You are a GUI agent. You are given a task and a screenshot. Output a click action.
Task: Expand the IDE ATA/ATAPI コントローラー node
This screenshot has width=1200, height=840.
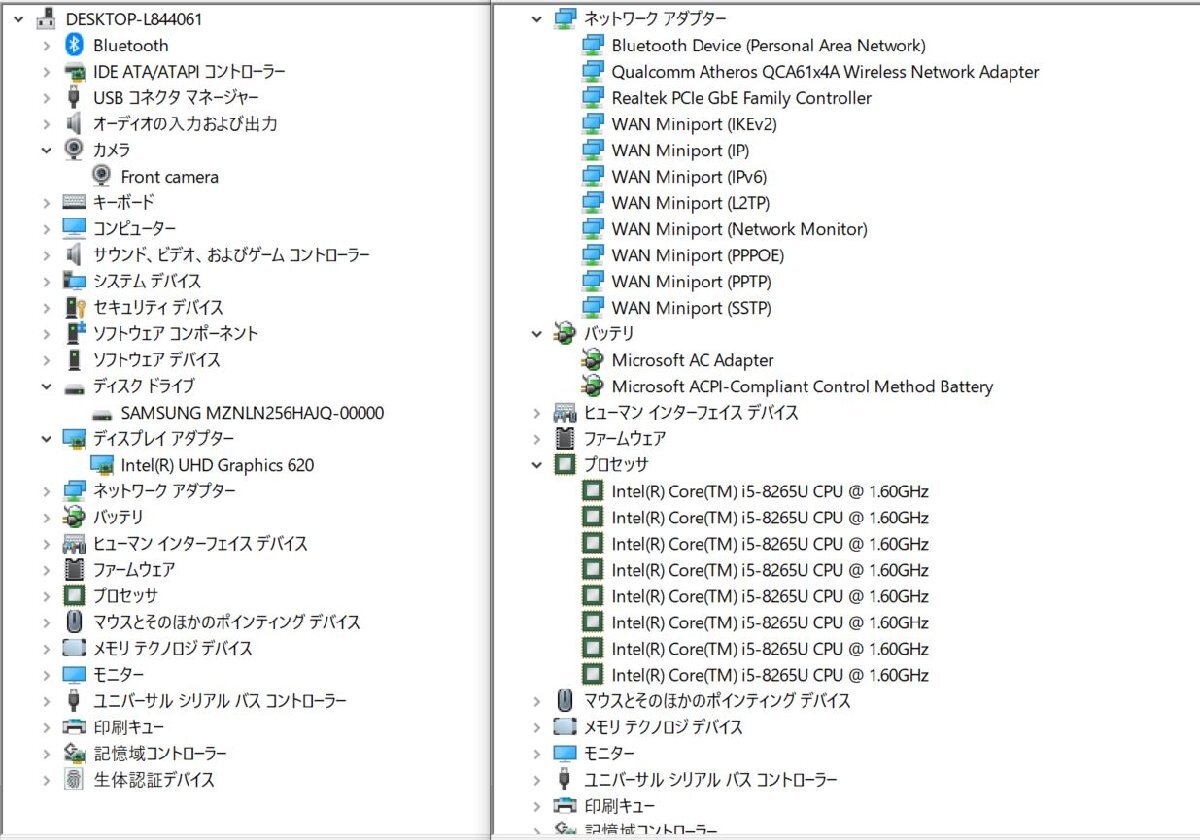[x=46, y=72]
